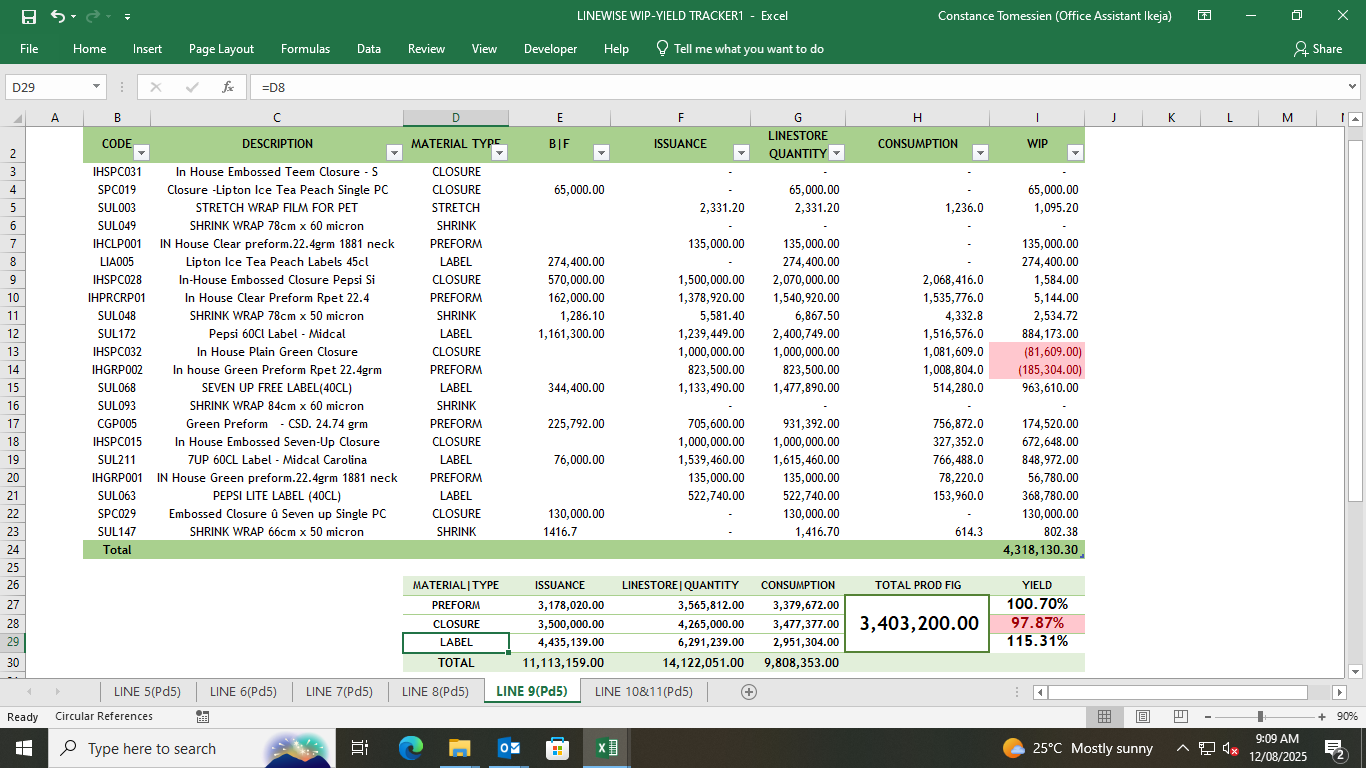The height and width of the screenshot is (768, 1366).
Task: Open the CODE column filter dropdown
Action: click(x=141, y=152)
